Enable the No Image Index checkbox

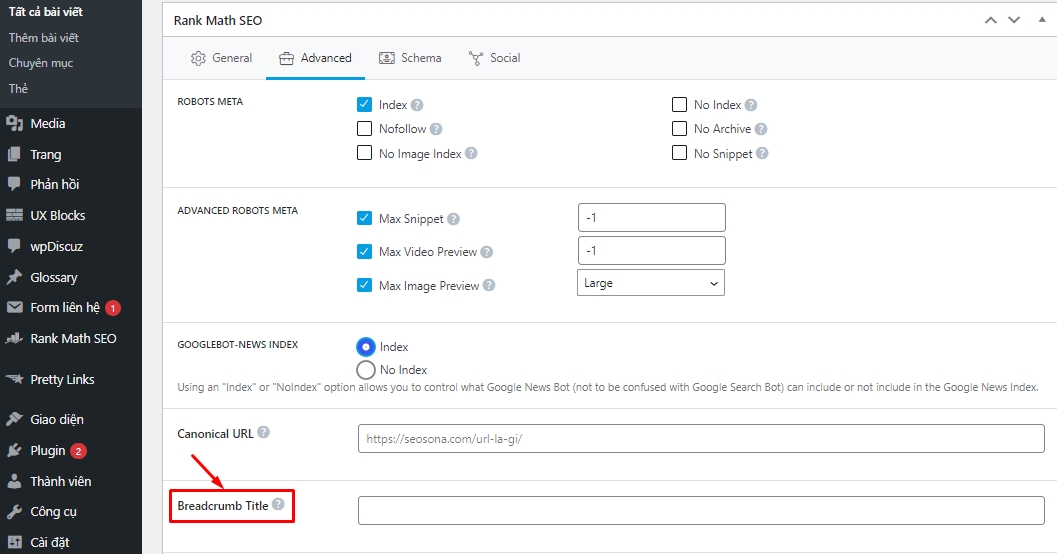pos(364,153)
